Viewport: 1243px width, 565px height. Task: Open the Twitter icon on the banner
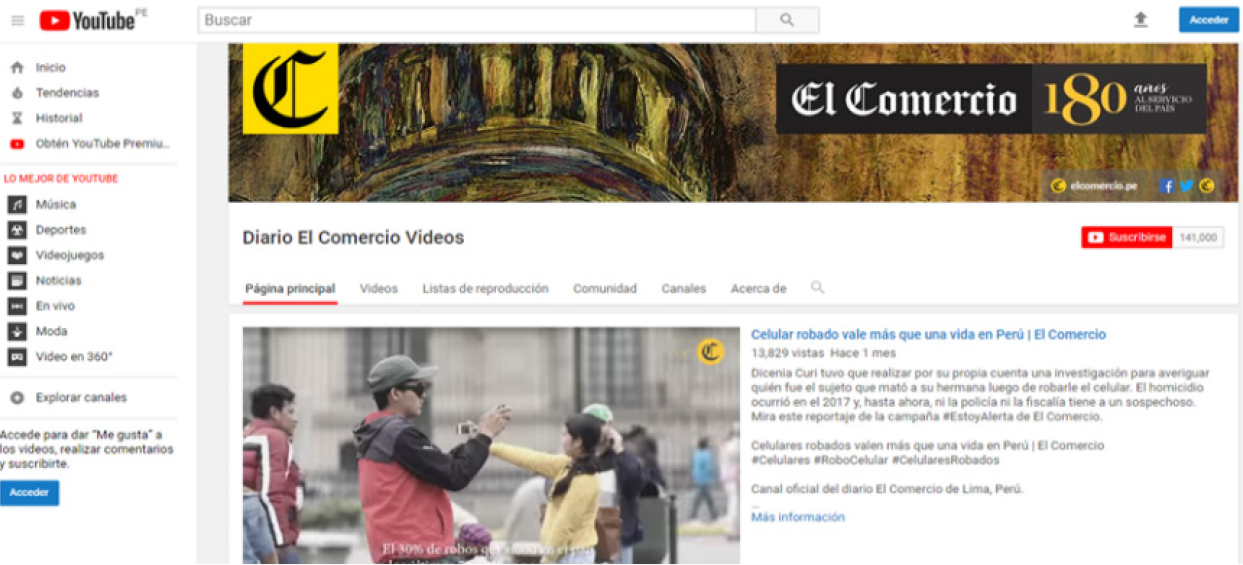1187,186
